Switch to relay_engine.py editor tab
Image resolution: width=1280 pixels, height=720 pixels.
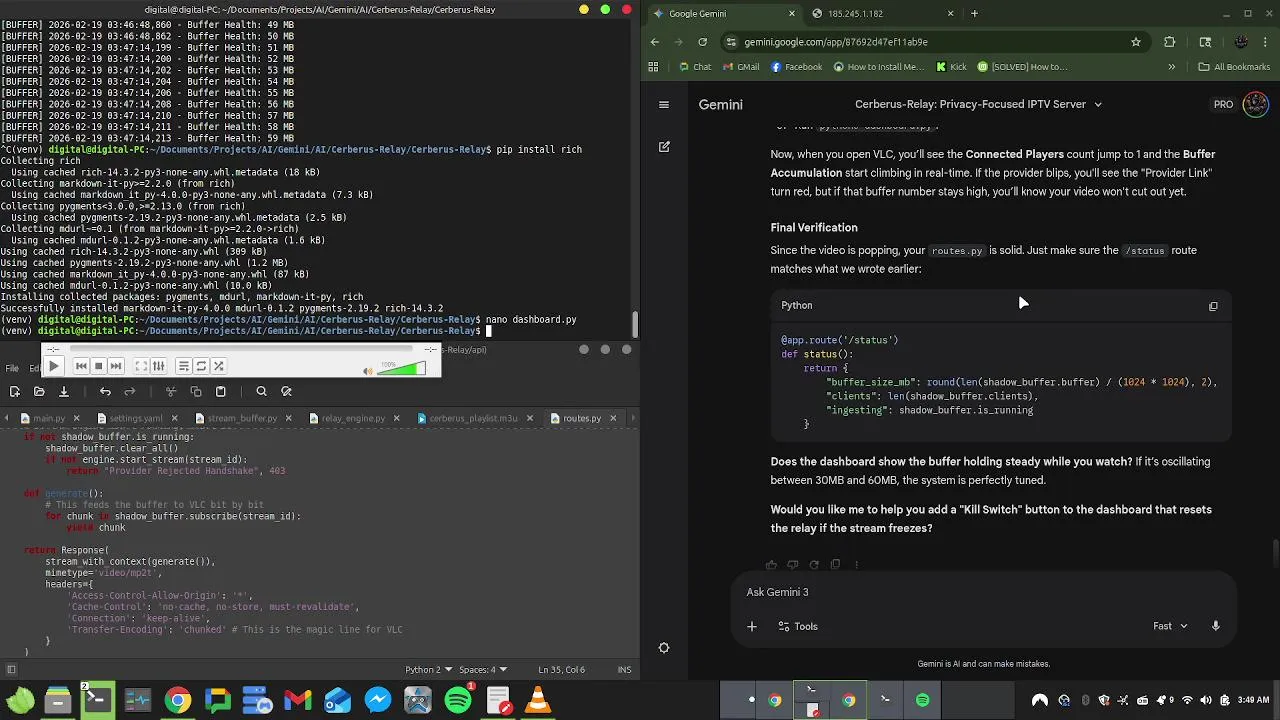(352, 418)
